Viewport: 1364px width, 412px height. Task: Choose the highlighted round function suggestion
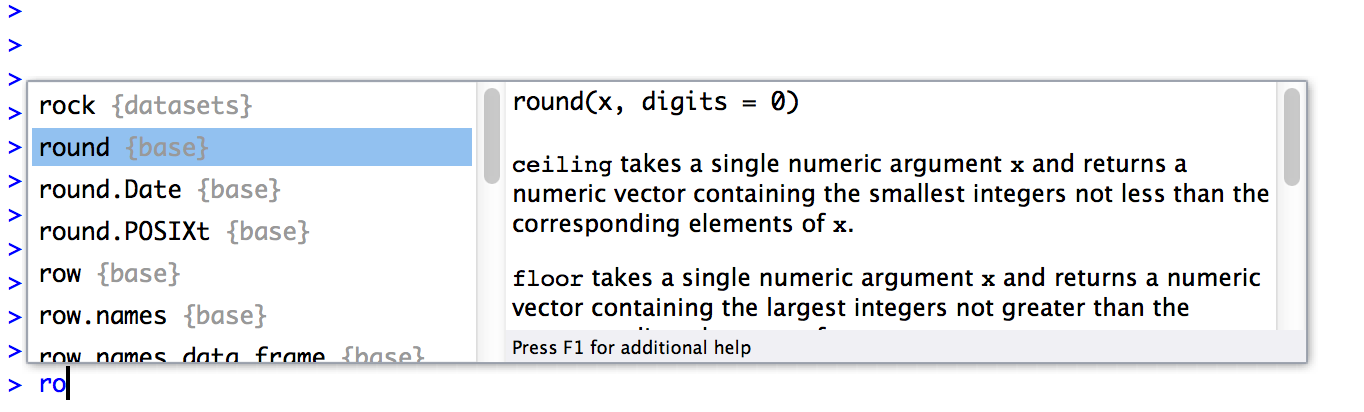click(x=74, y=147)
